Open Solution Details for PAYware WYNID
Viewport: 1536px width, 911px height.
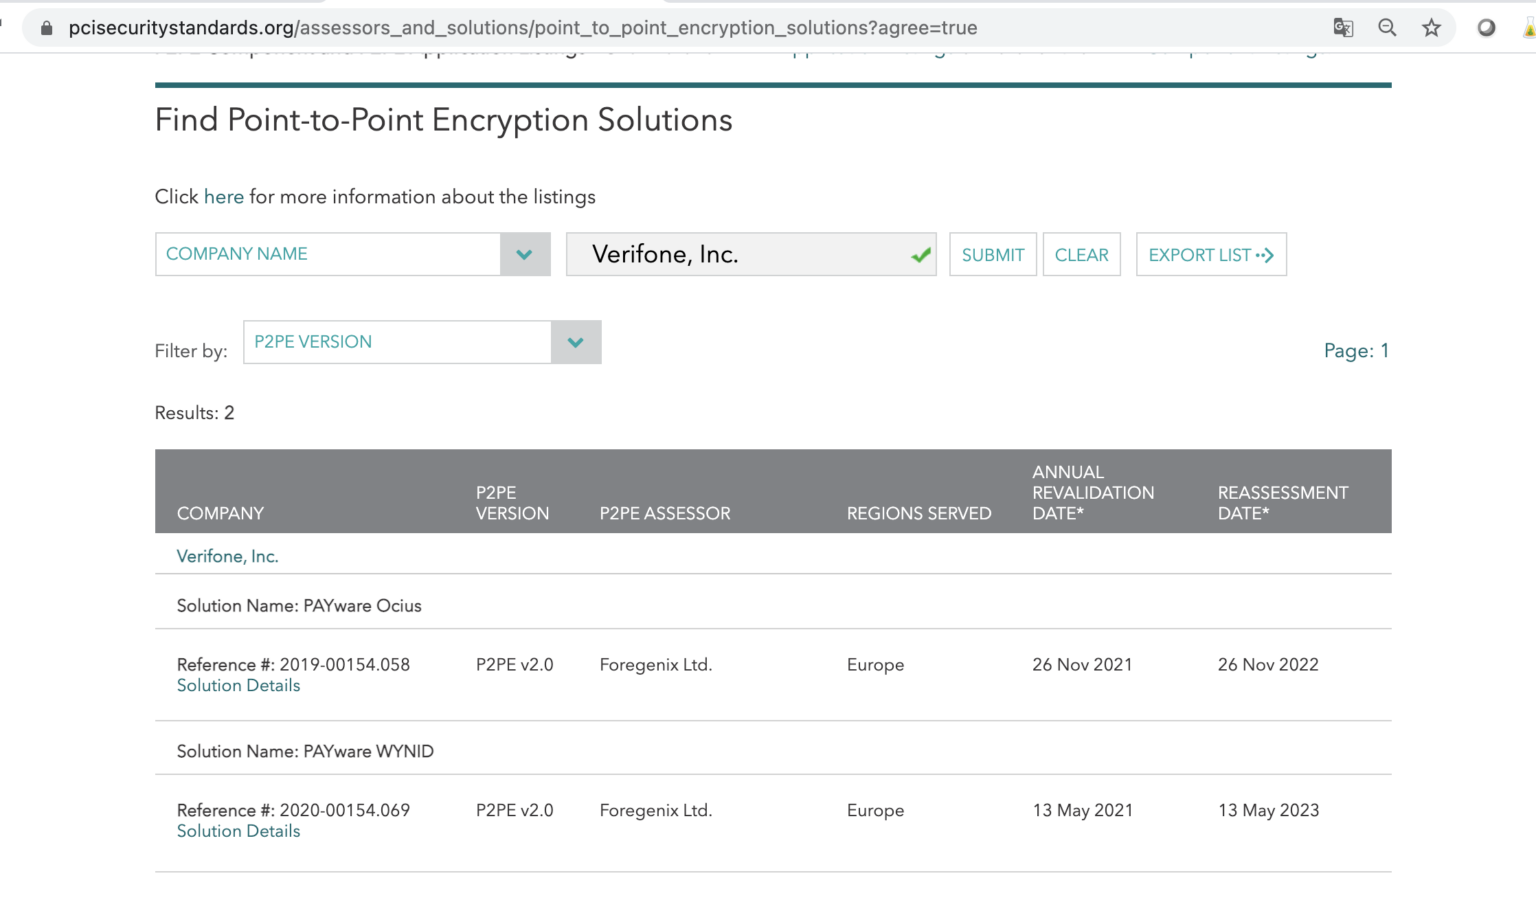[238, 831]
